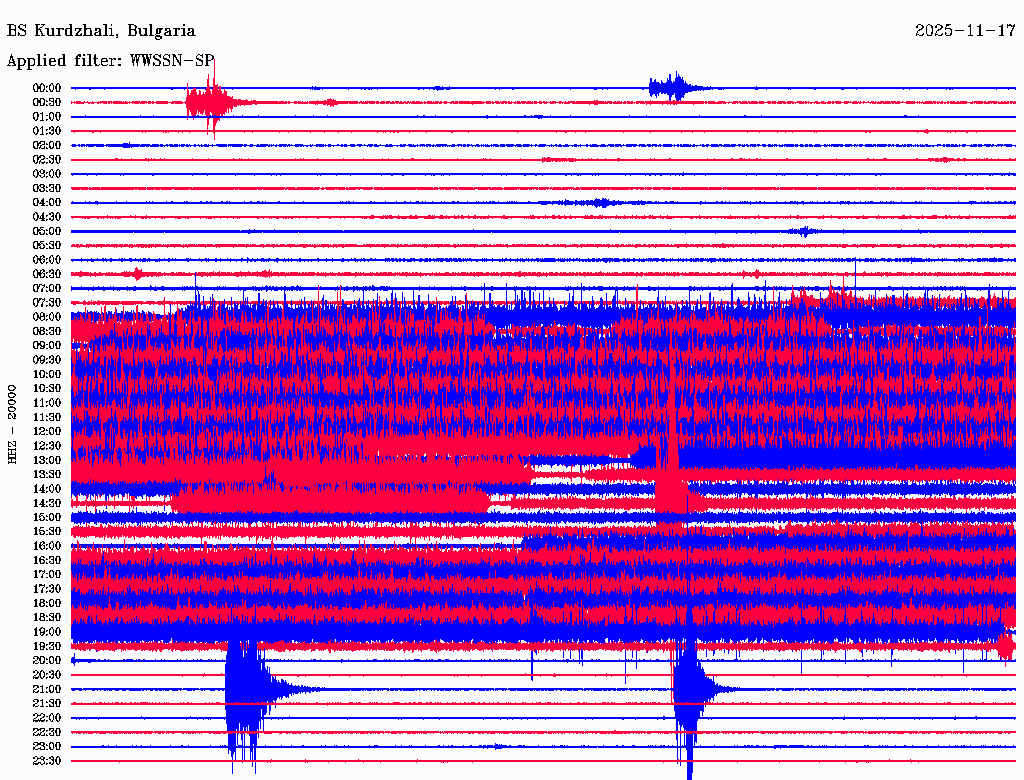
Task: Click the 'Applied filter: WWSSN-SP' text
Action: coord(110,61)
